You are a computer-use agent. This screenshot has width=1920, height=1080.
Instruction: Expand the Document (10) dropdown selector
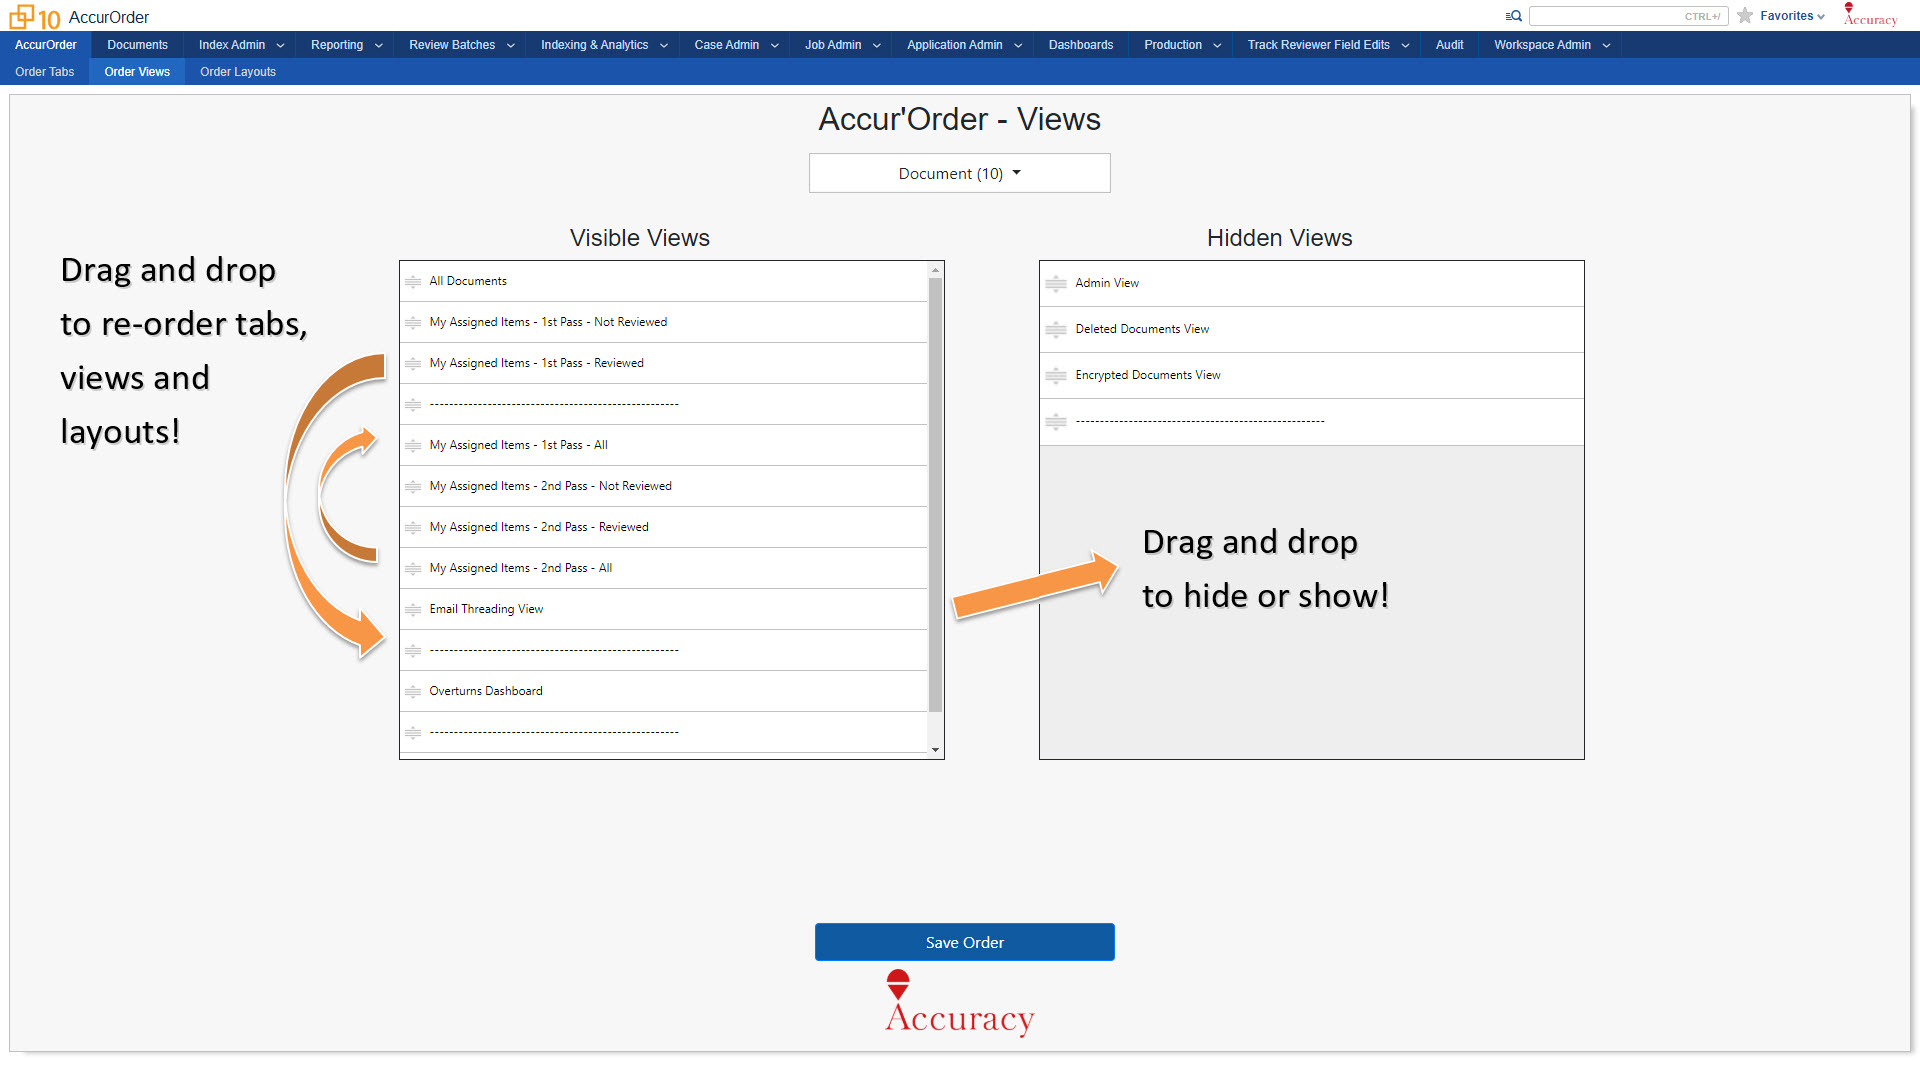click(x=960, y=173)
